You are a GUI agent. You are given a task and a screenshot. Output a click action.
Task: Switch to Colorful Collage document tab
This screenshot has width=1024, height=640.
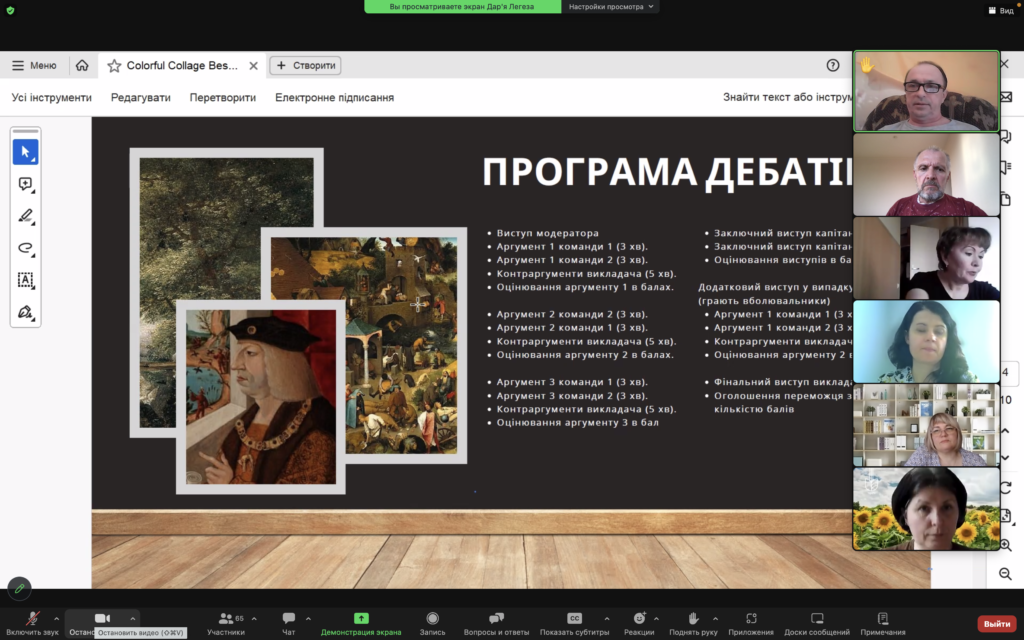[182, 65]
